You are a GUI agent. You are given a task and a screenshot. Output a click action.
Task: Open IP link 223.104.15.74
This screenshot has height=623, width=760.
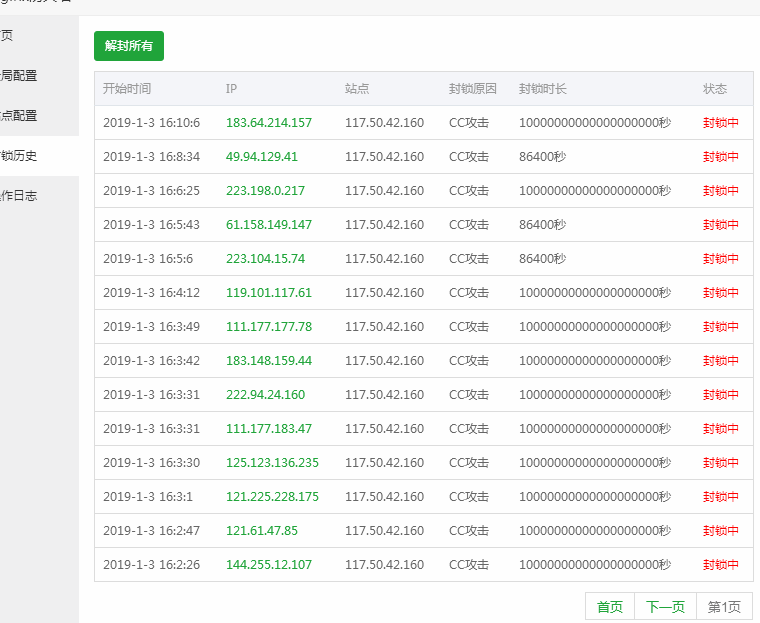[x=266, y=258]
